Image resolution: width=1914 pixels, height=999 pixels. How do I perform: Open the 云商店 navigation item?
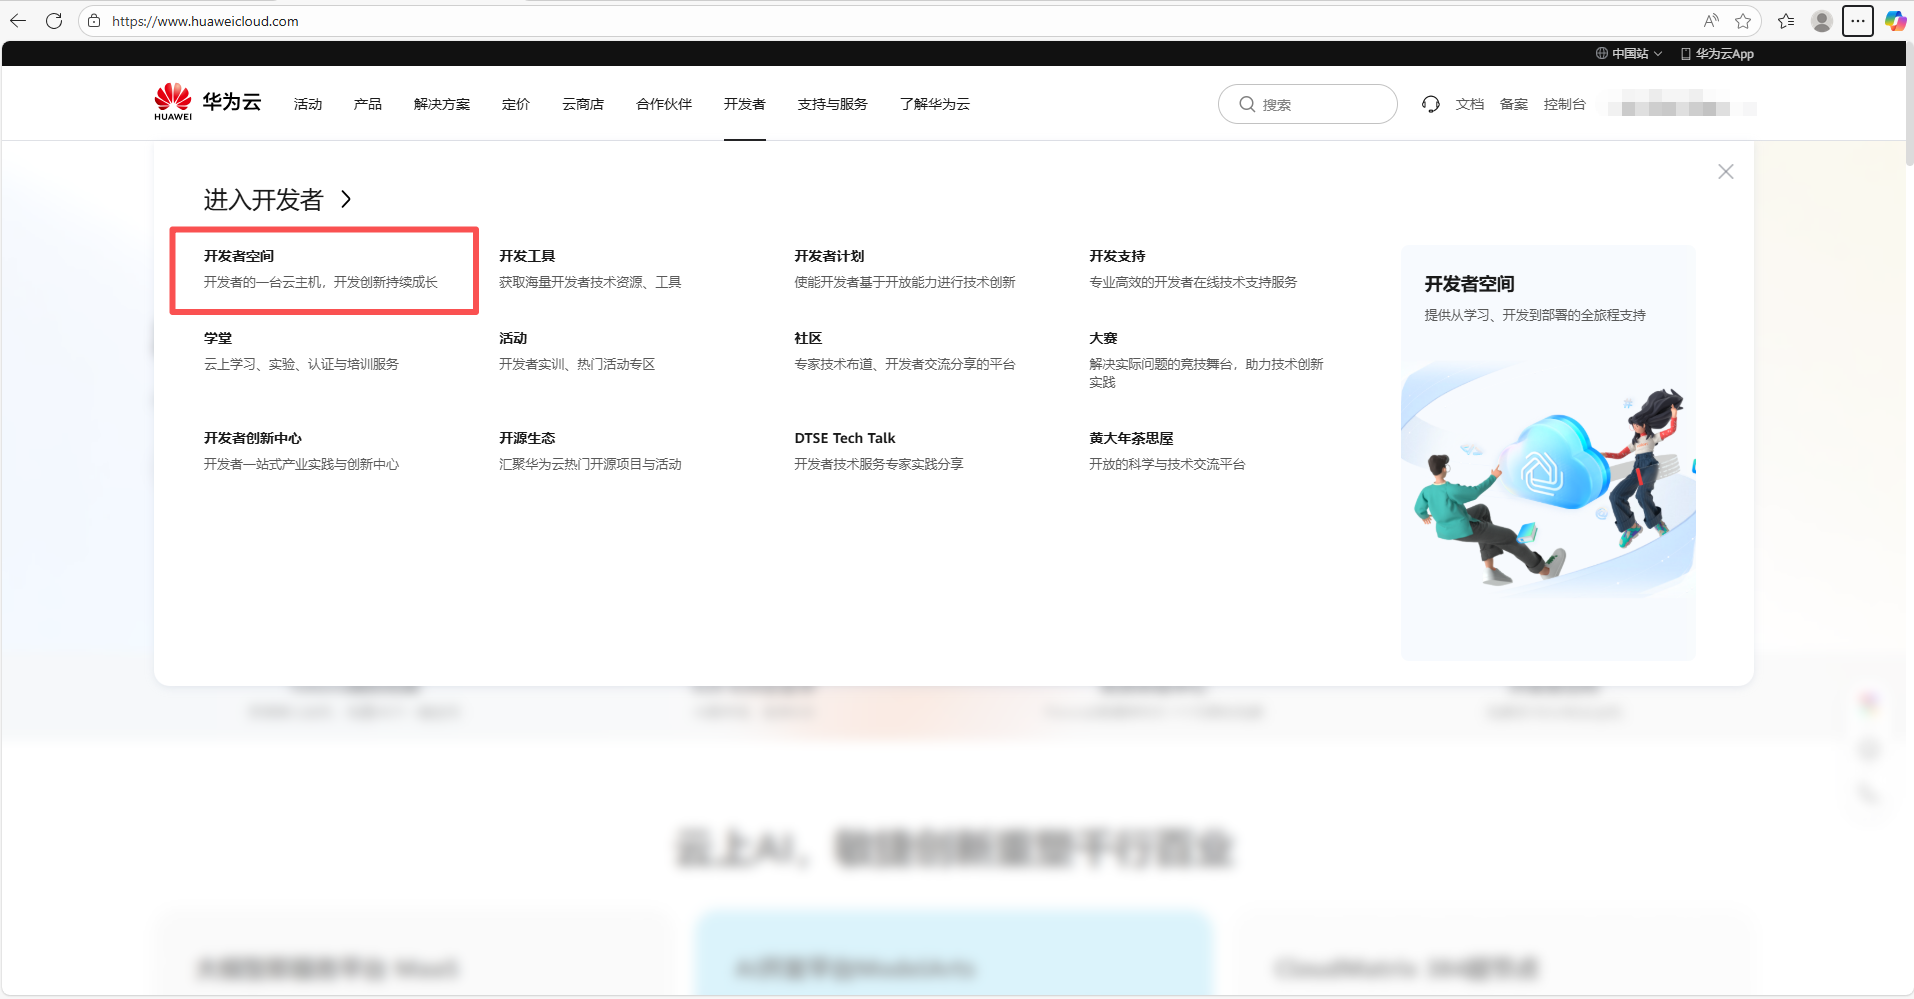point(583,104)
